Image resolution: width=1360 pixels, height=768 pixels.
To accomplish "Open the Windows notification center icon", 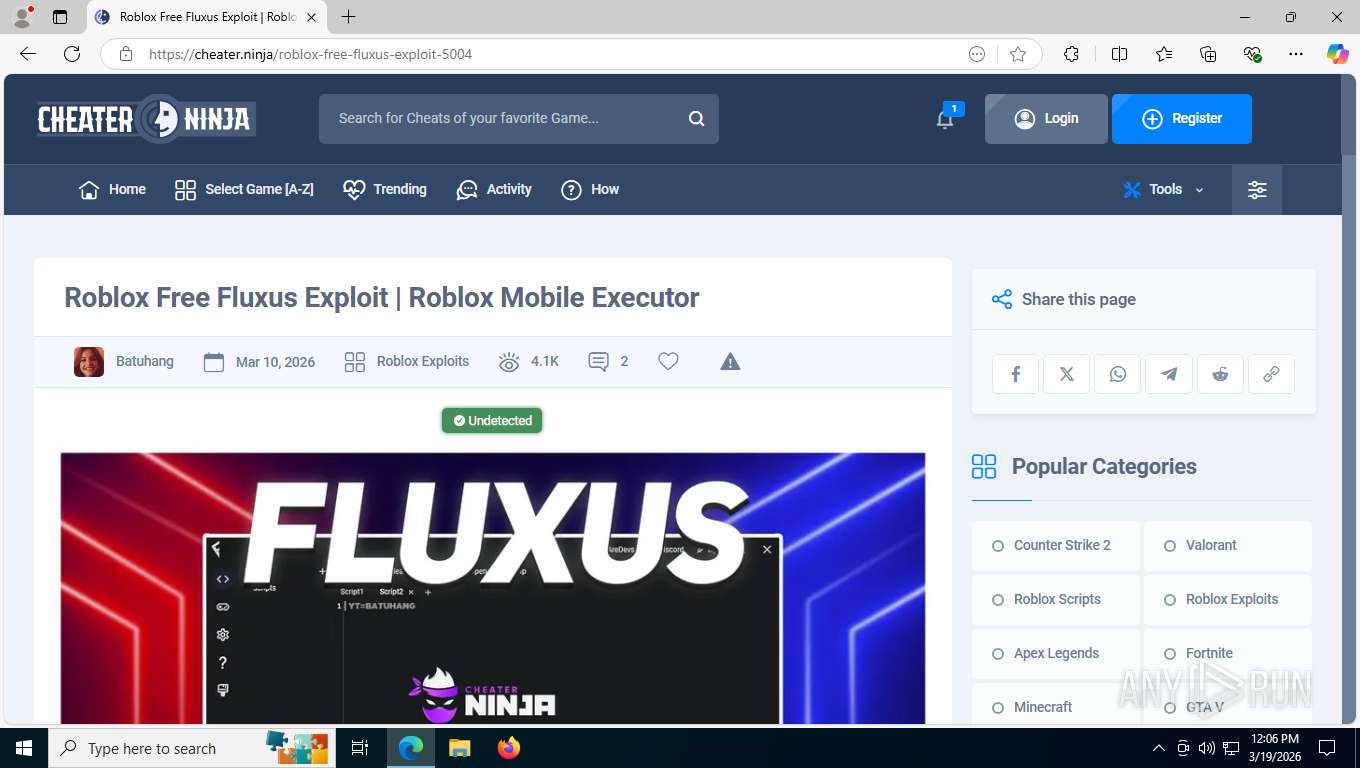I will 1327,748.
